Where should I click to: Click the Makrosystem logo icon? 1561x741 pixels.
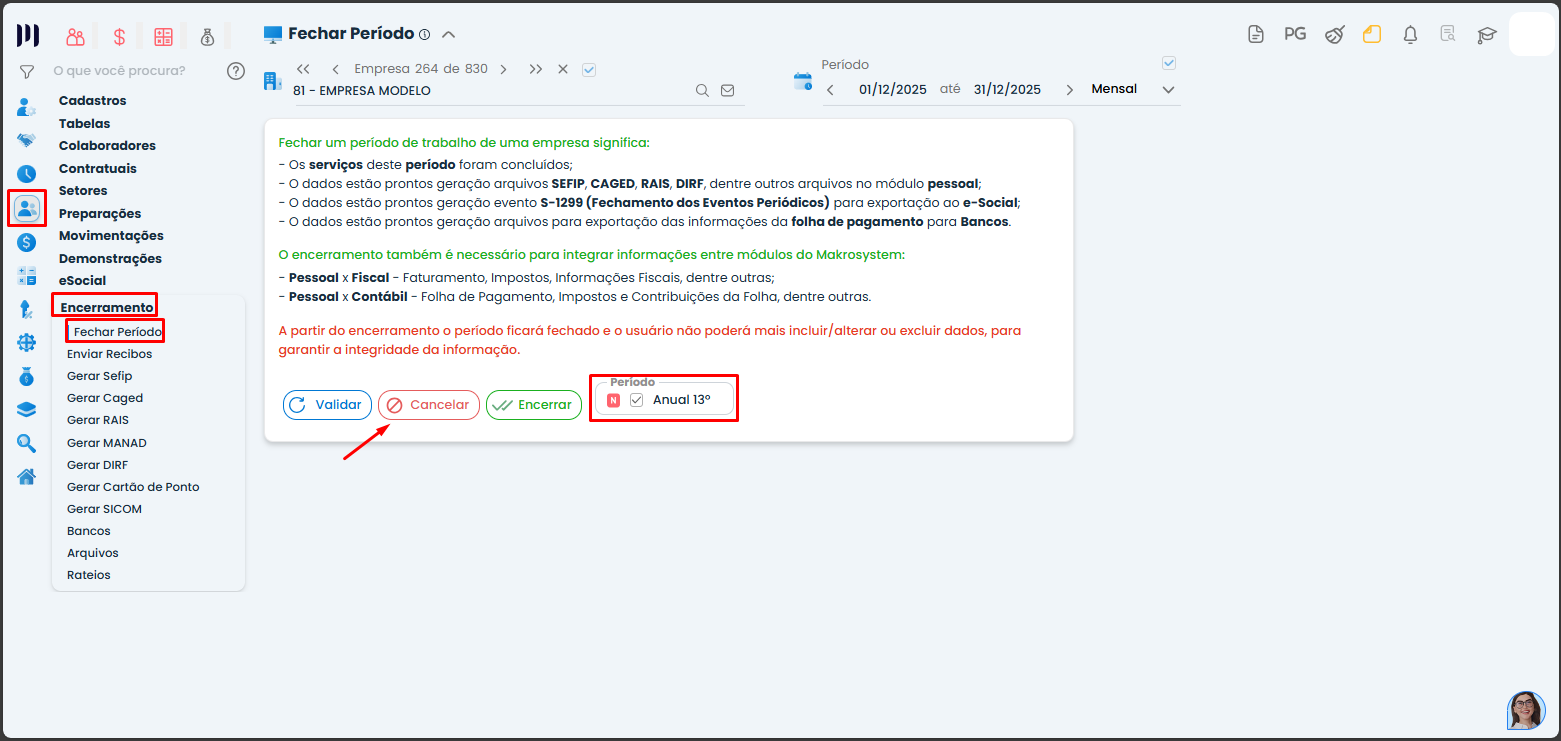point(28,36)
